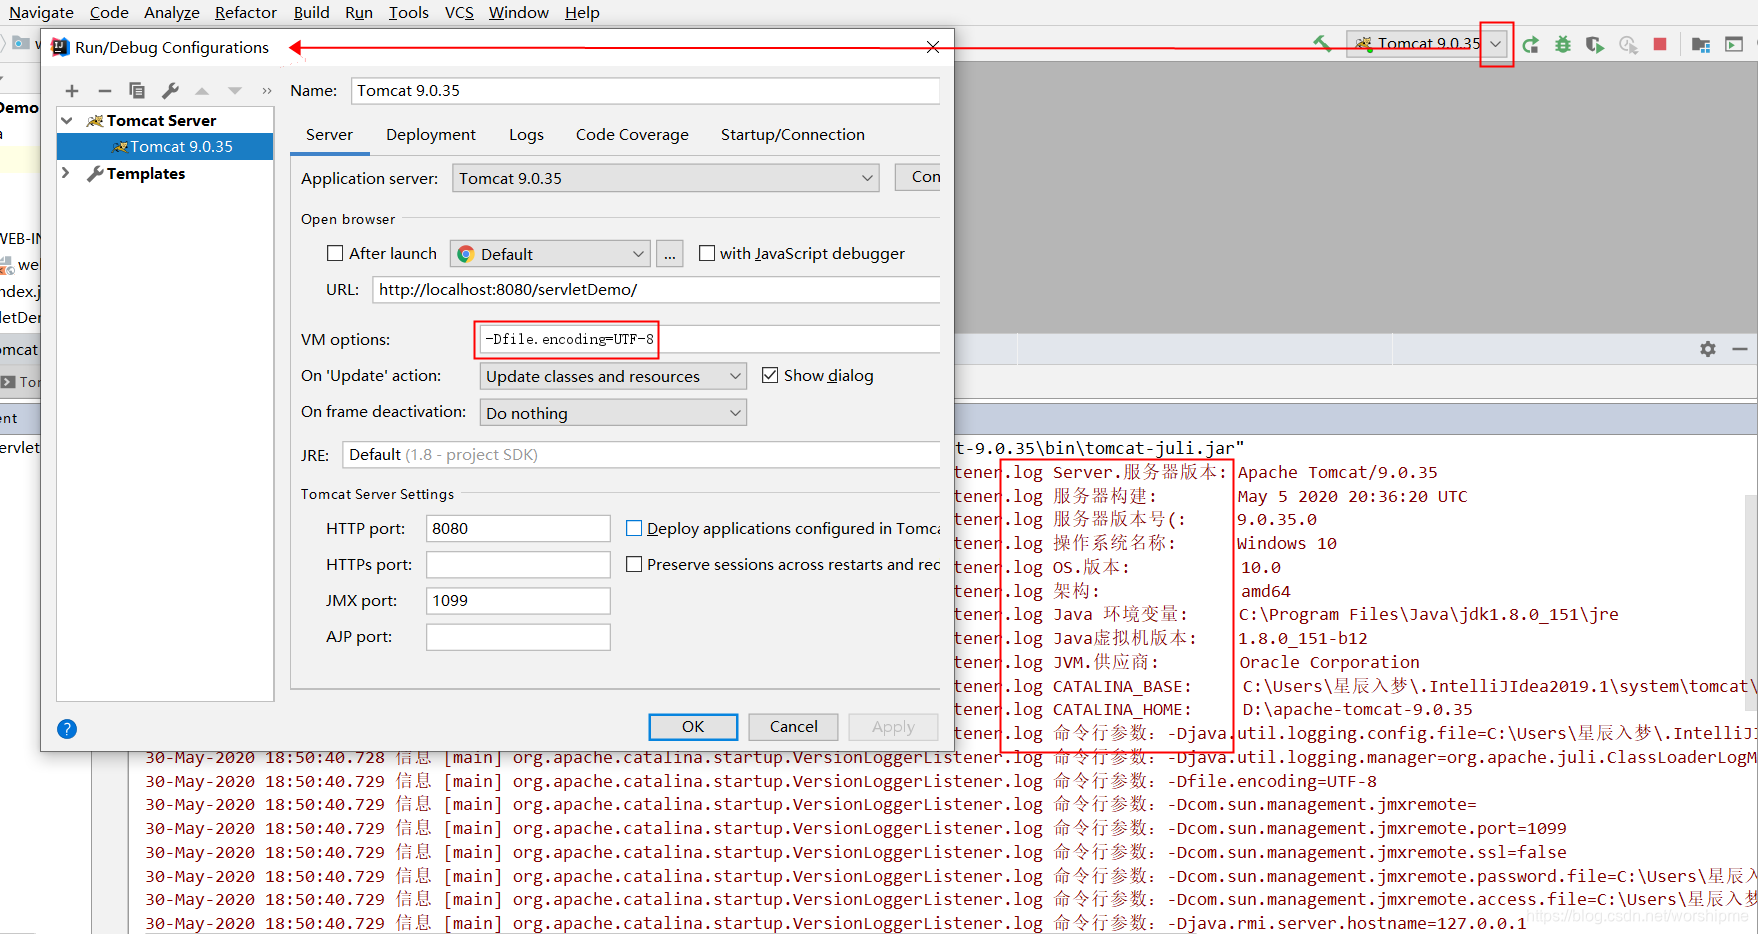Open Project Structure folder icon
This screenshot has width=1758, height=934.
point(1701,44)
